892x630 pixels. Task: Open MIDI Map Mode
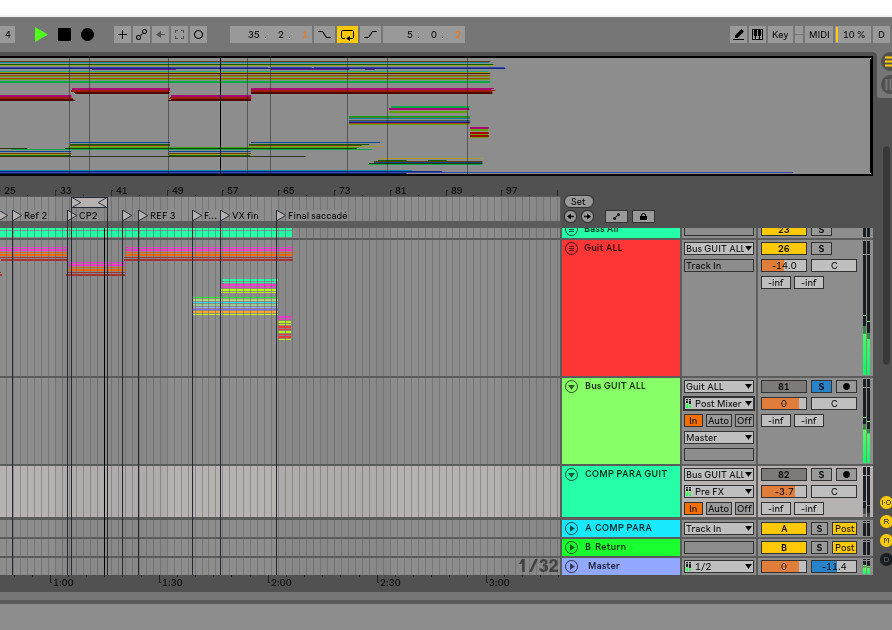pyautogui.click(x=819, y=35)
